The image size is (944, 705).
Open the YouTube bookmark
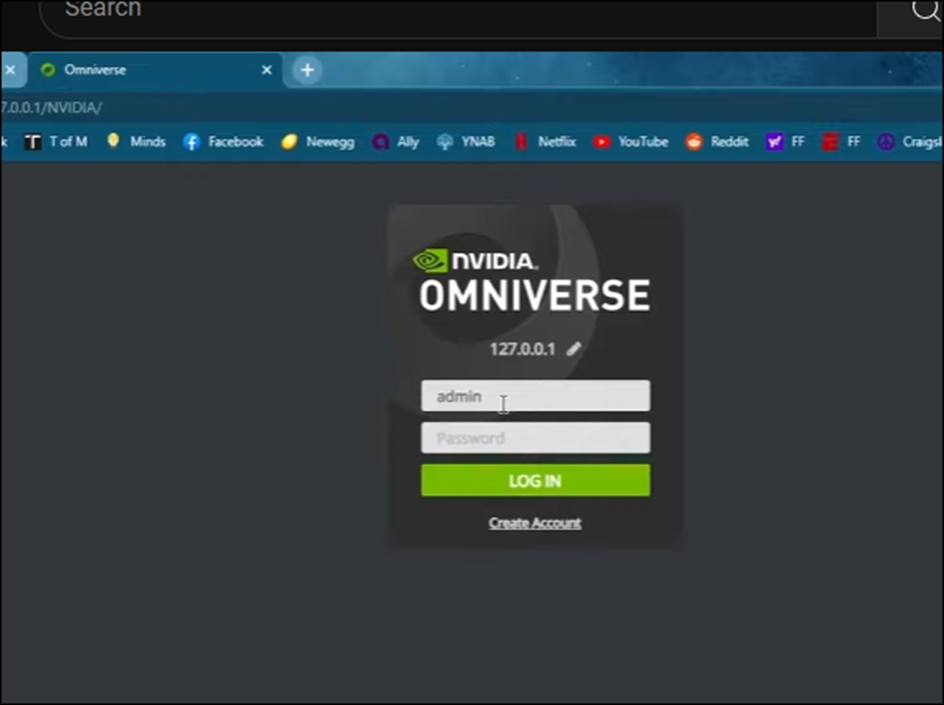(630, 141)
